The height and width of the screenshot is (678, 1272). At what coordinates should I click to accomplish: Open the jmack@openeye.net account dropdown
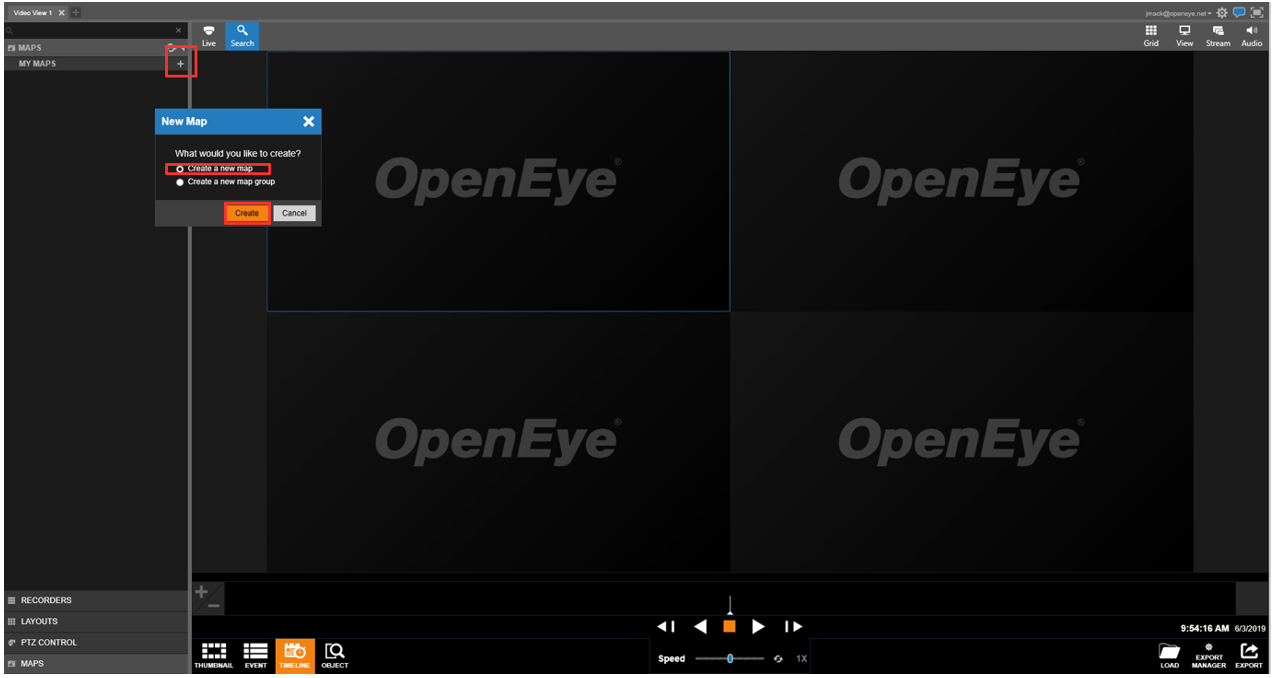click(1179, 13)
